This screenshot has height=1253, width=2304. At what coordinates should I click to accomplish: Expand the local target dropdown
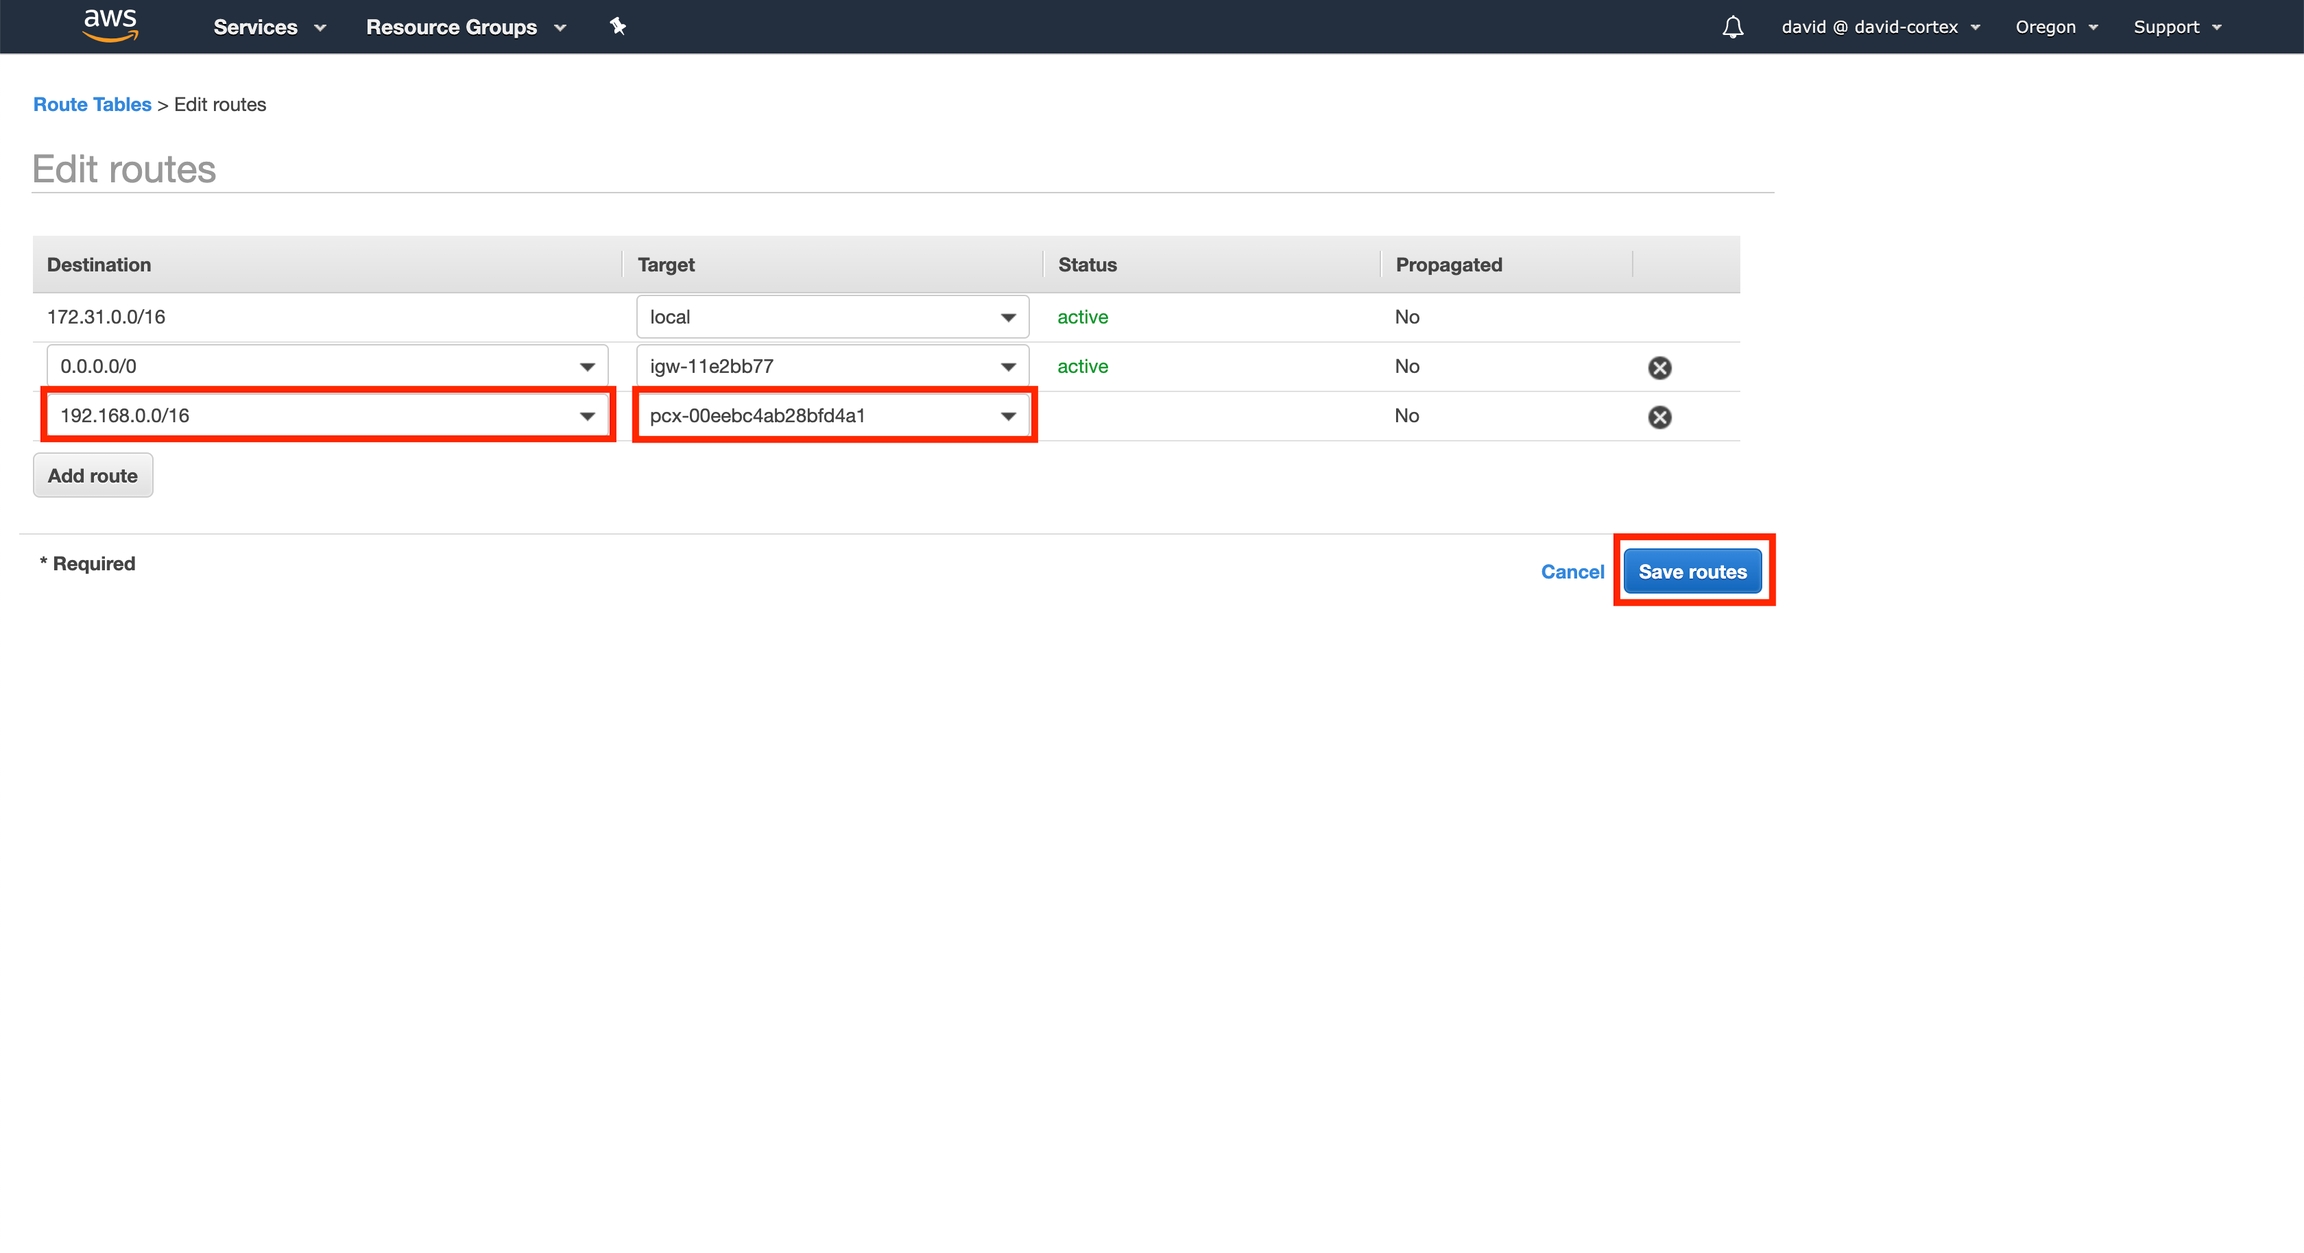tap(1007, 317)
